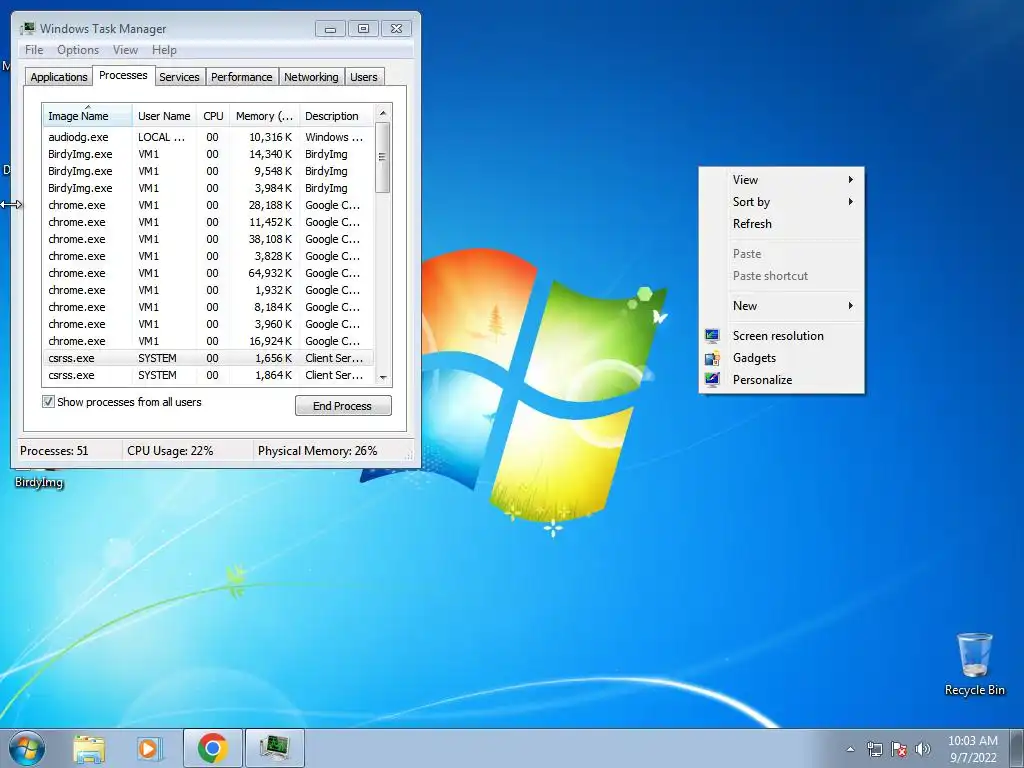Open the File menu in Task Manager

(x=34, y=50)
